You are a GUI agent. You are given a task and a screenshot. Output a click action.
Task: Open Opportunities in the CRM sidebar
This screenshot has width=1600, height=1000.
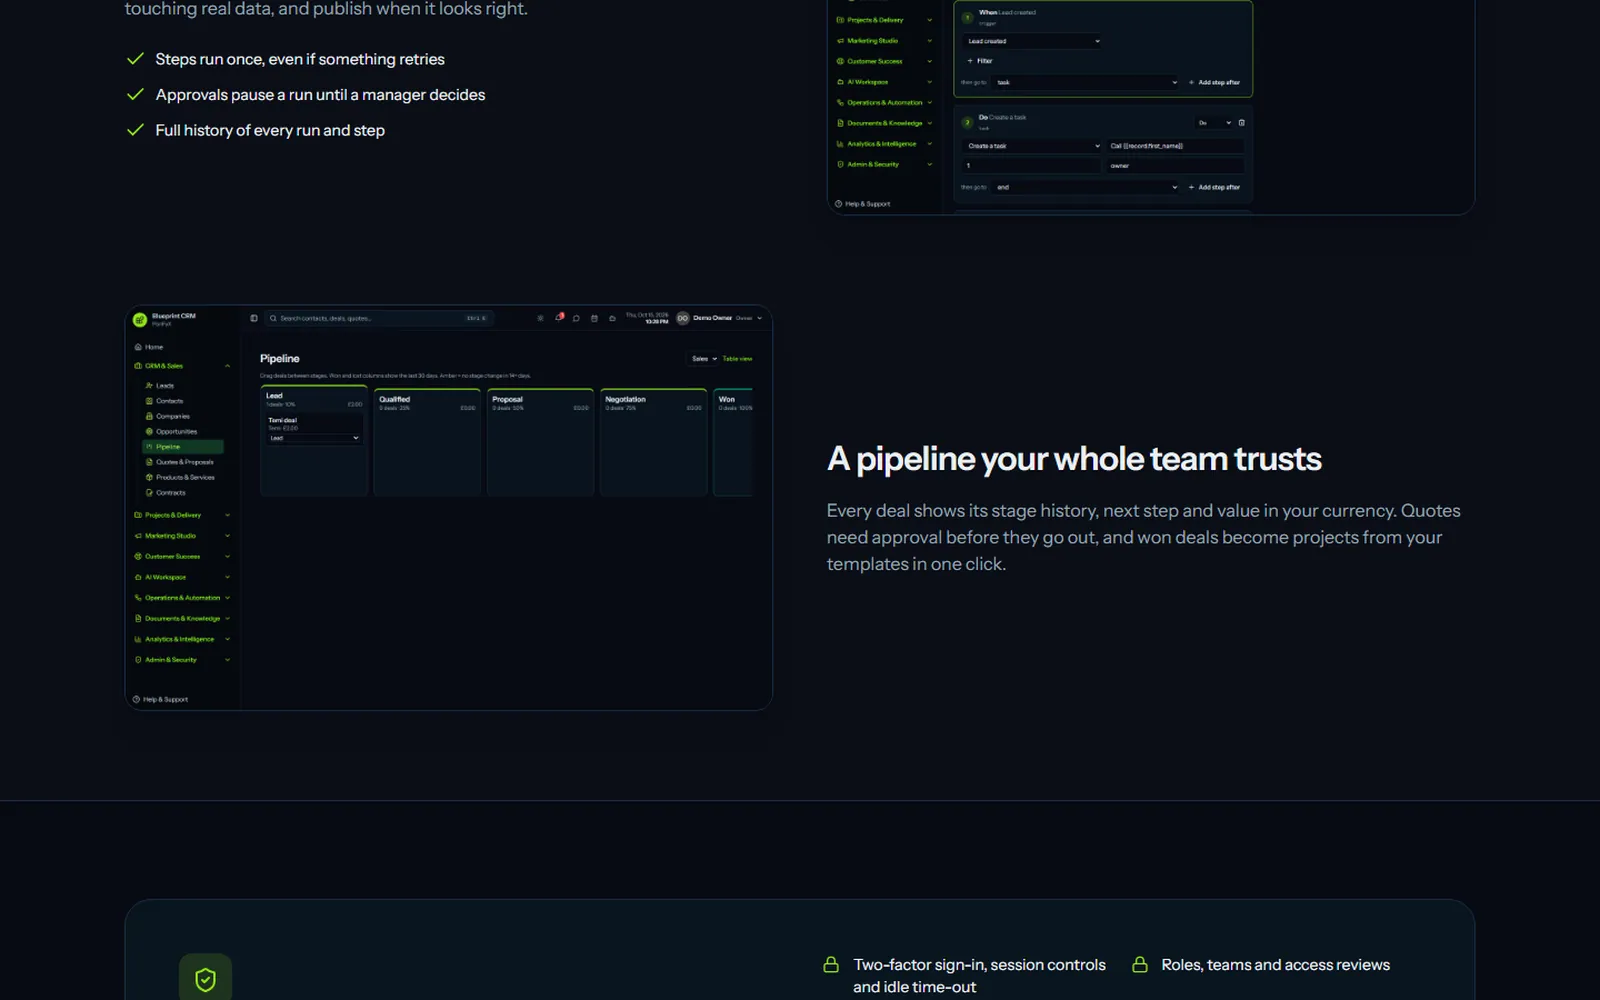pos(172,431)
